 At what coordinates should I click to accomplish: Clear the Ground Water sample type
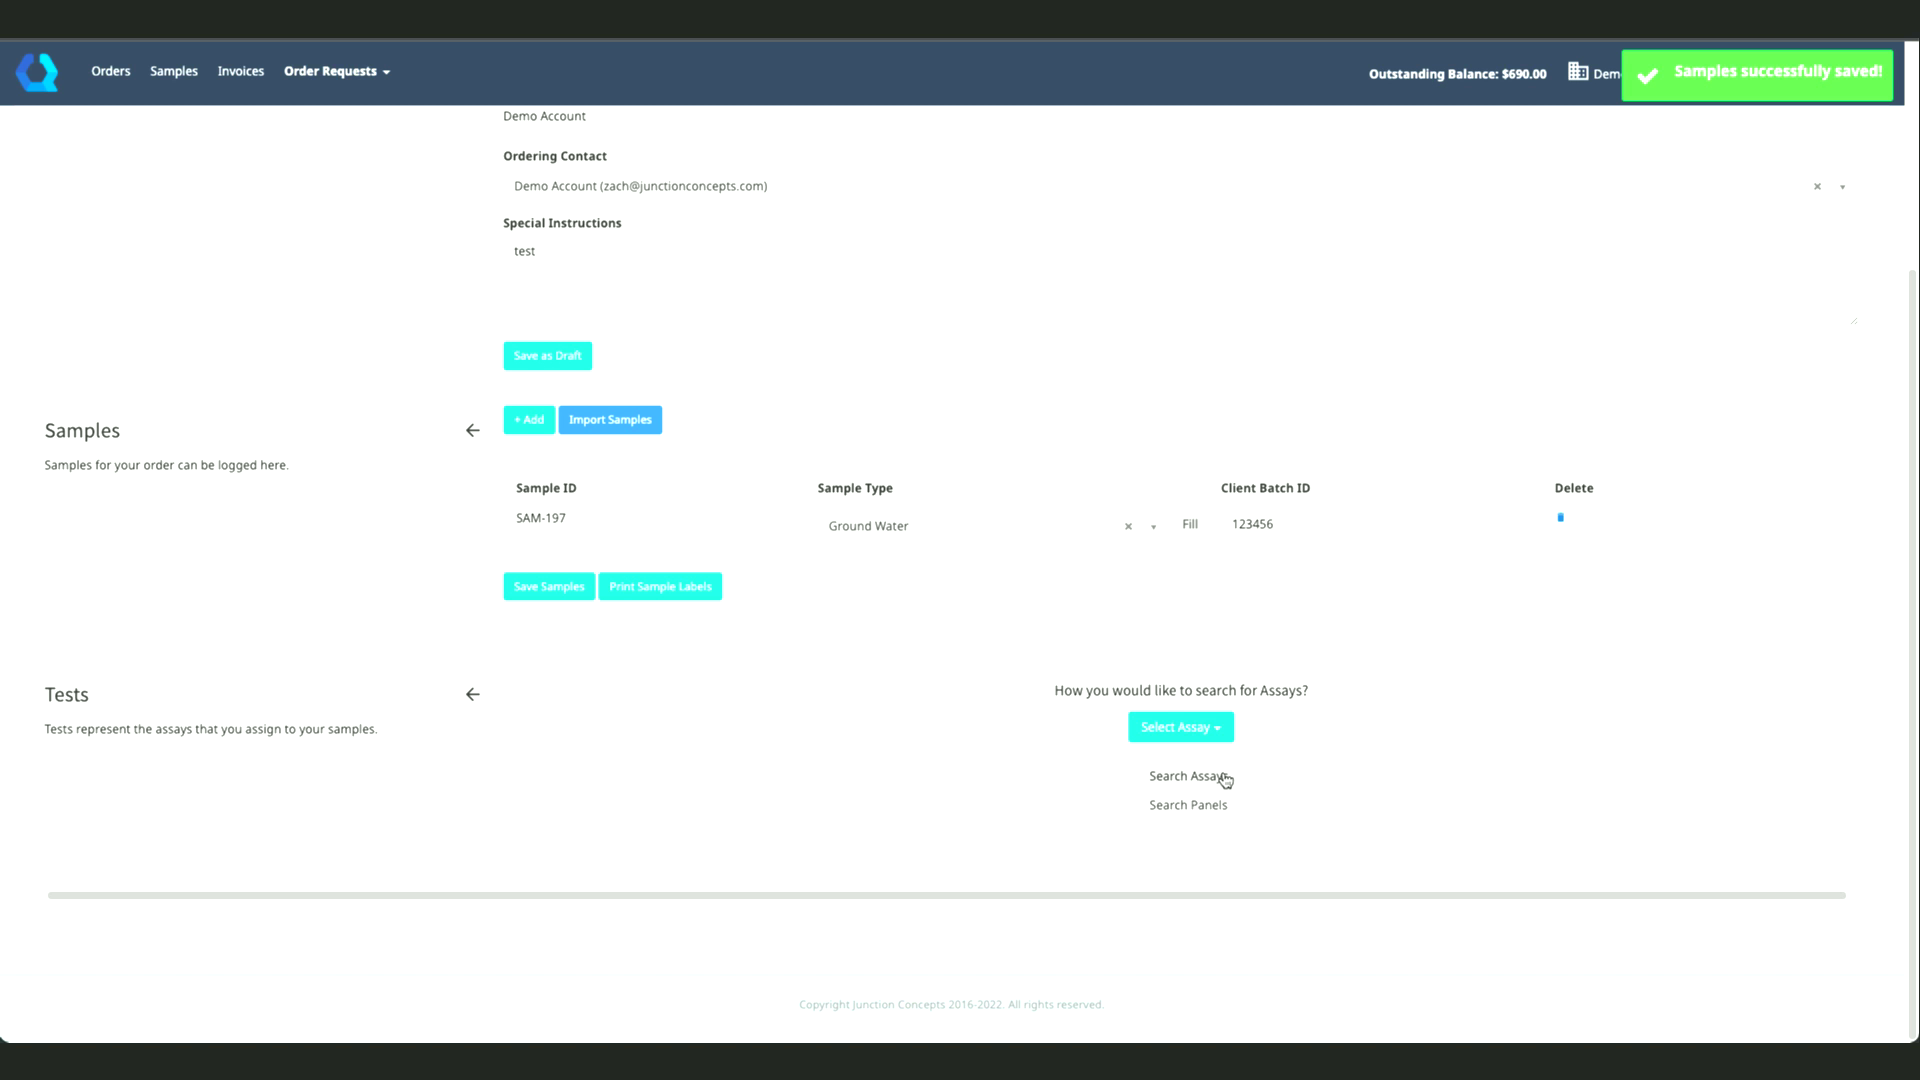pos(1128,527)
